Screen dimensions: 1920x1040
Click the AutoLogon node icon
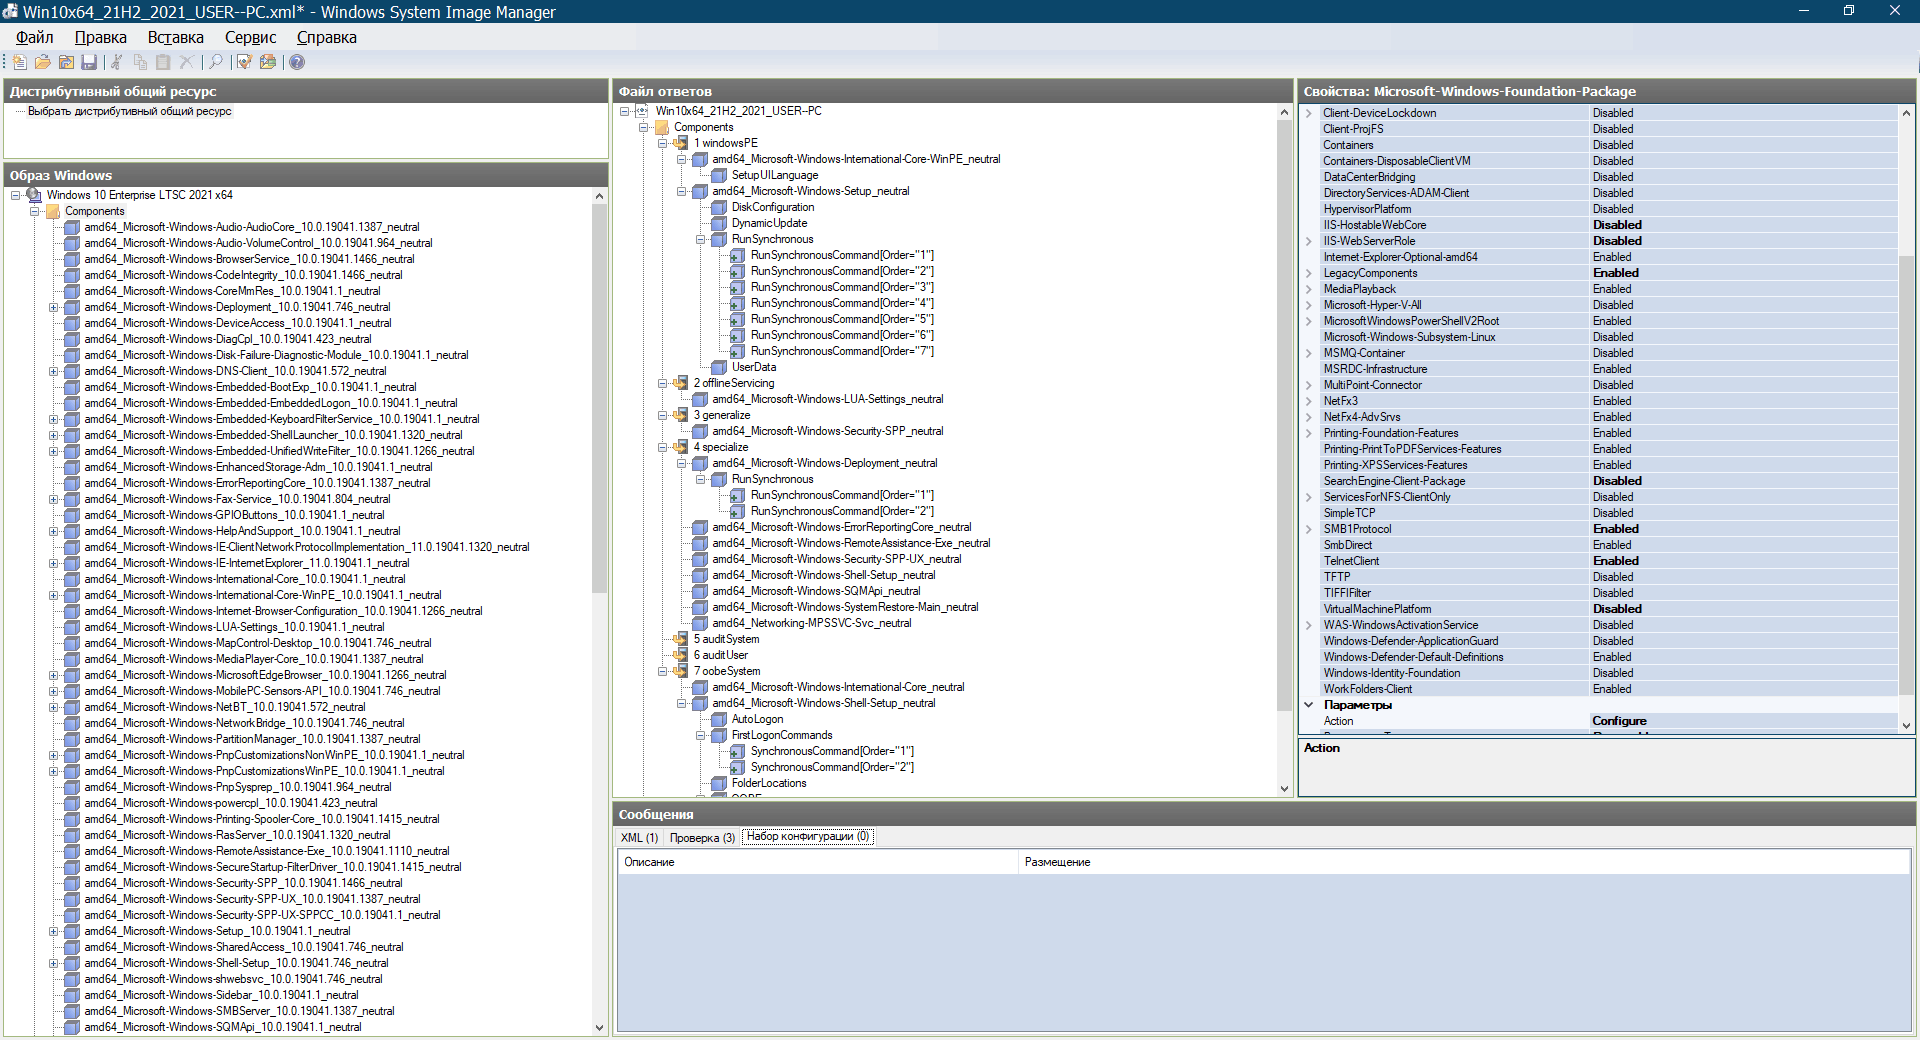point(719,719)
